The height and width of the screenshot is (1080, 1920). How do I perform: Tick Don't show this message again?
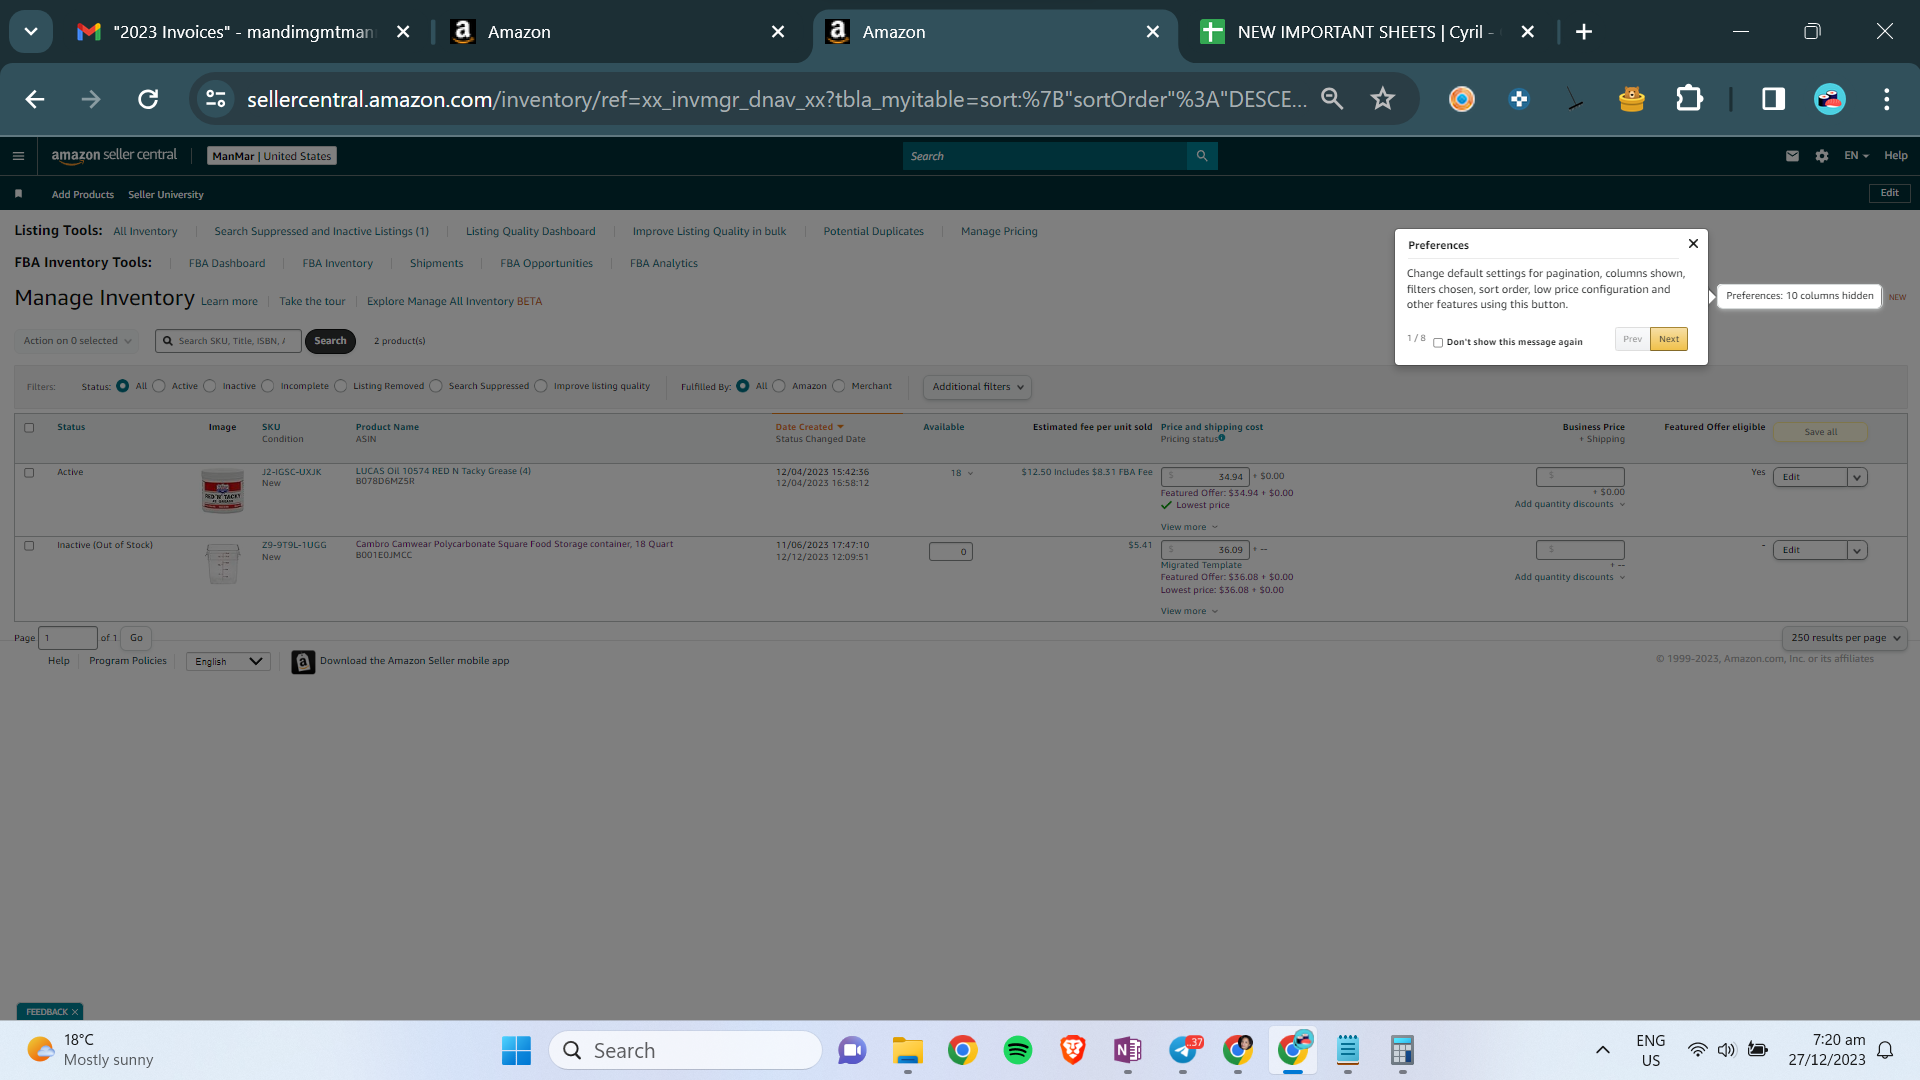coord(1438,343)
